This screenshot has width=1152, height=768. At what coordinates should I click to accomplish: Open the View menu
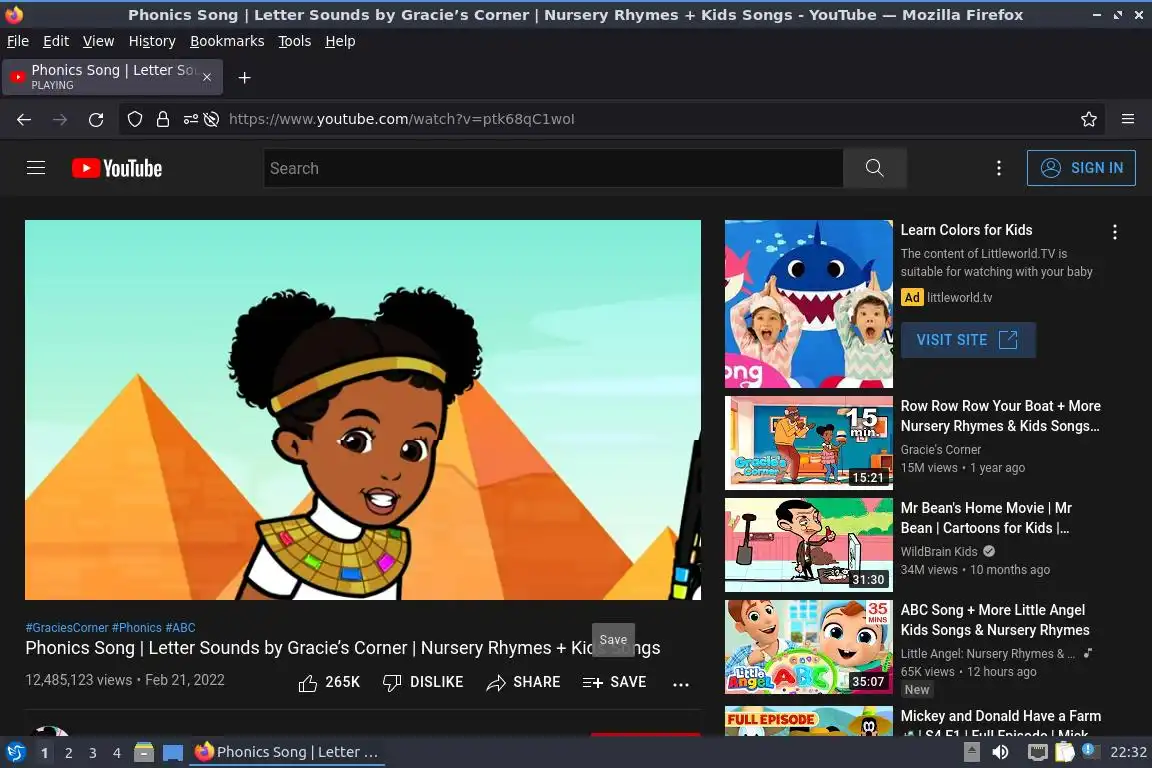pyautogui.click(x=98, y=41)
